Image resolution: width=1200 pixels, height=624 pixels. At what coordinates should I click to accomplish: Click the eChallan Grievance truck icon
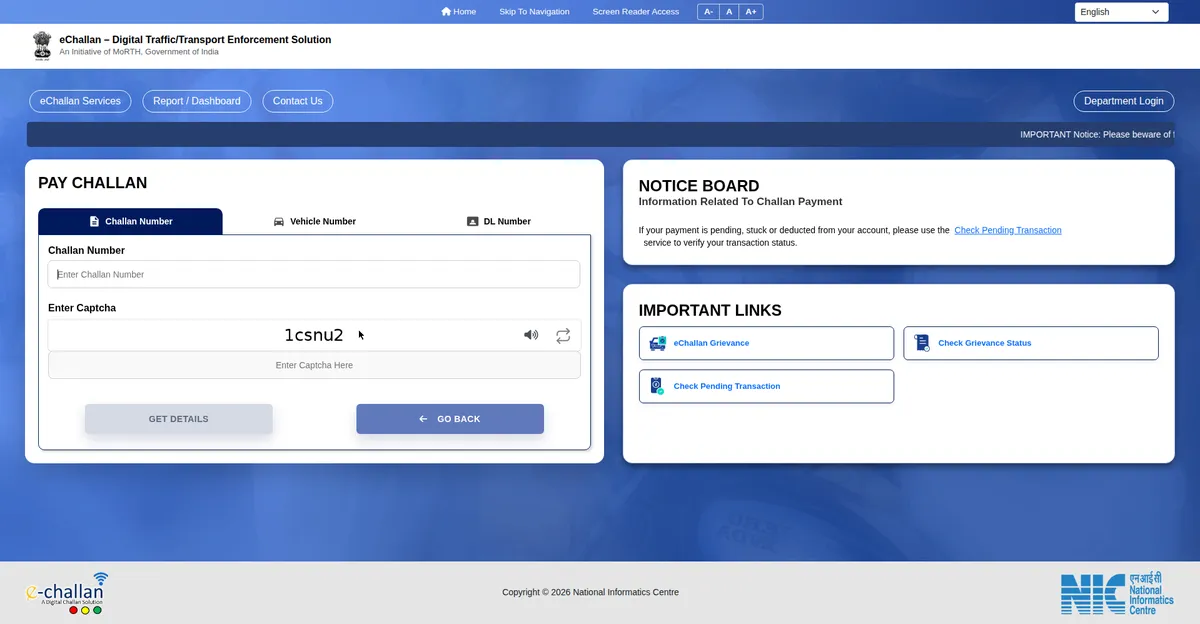click(x=657, y=343)
